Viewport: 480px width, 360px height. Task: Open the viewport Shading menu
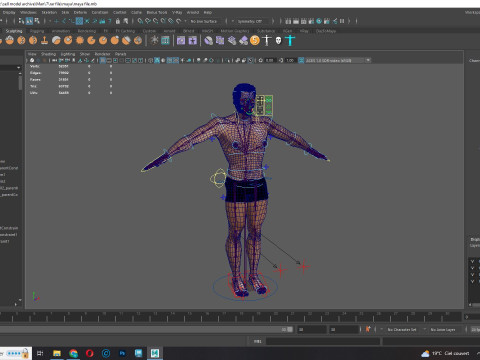click(48, 54)
